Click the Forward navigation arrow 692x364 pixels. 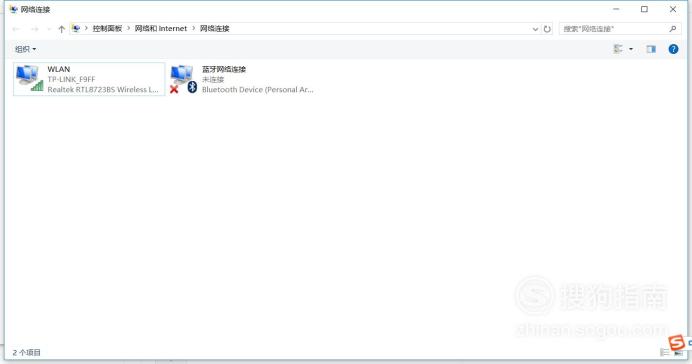(34, 29)
